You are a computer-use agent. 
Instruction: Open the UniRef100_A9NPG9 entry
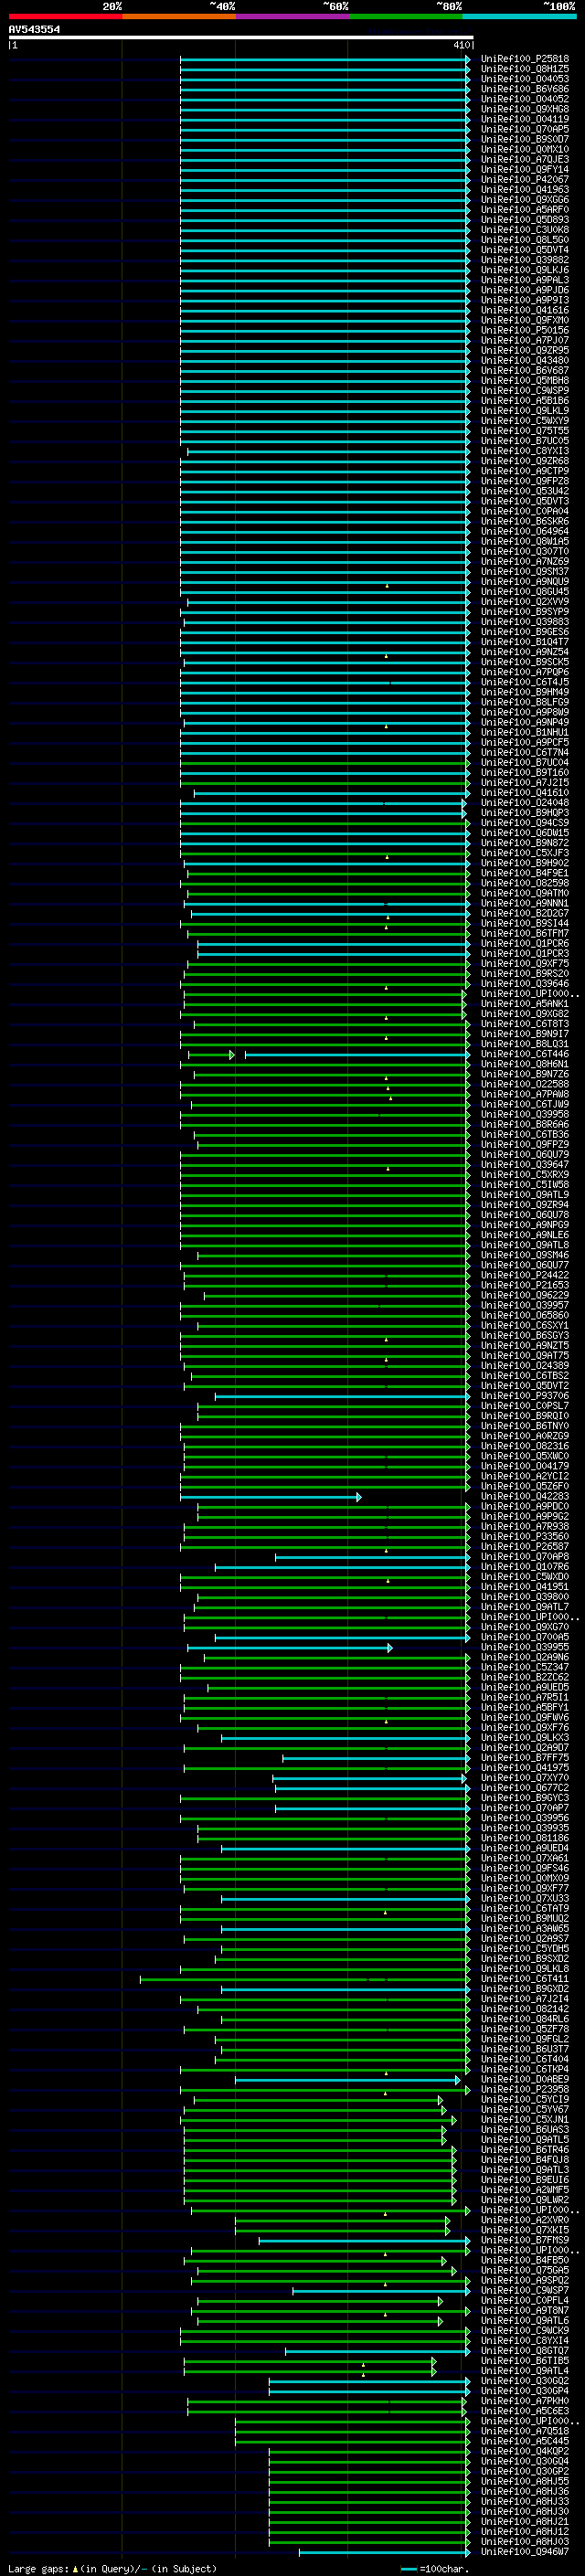point(525,1225)
